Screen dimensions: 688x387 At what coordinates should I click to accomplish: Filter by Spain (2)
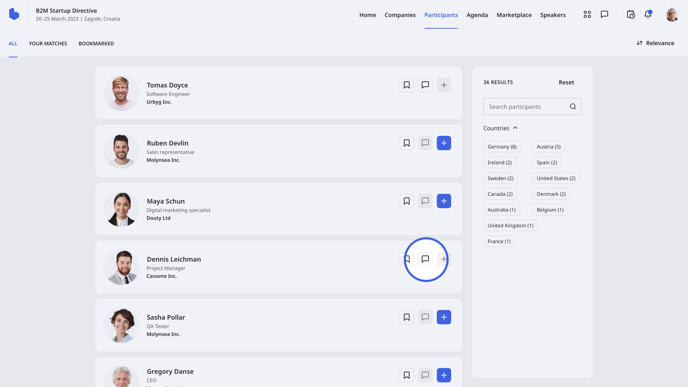546,162
